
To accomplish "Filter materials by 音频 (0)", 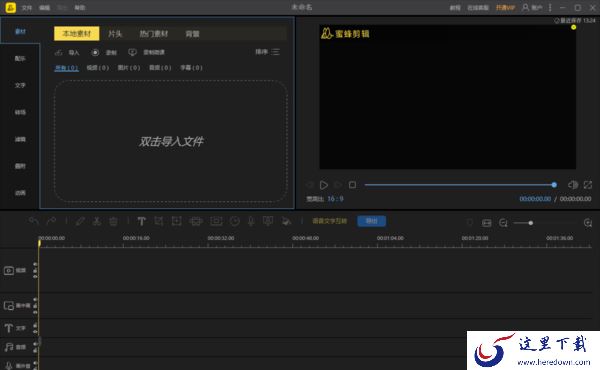I will coord(160,68).
